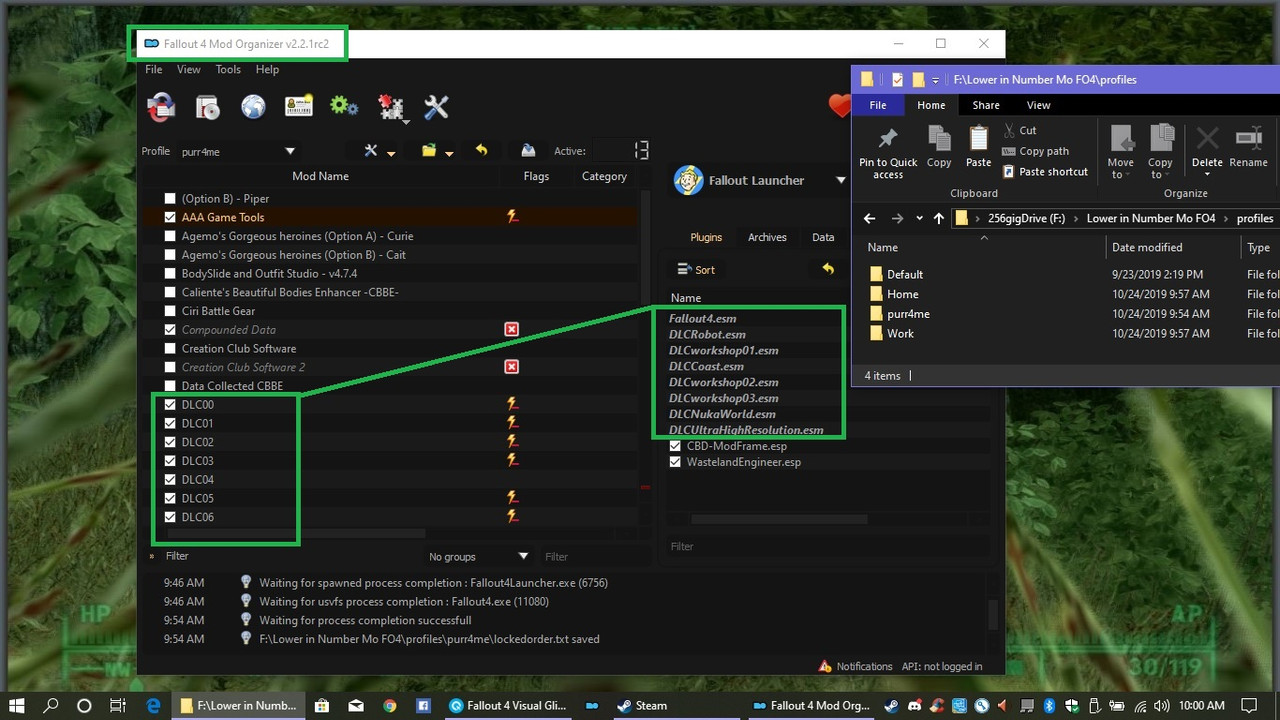Viewport: 1280px width, 720px height.
Task: Disable the AAA Game Tools mod
Action: [x=170, y=217]
